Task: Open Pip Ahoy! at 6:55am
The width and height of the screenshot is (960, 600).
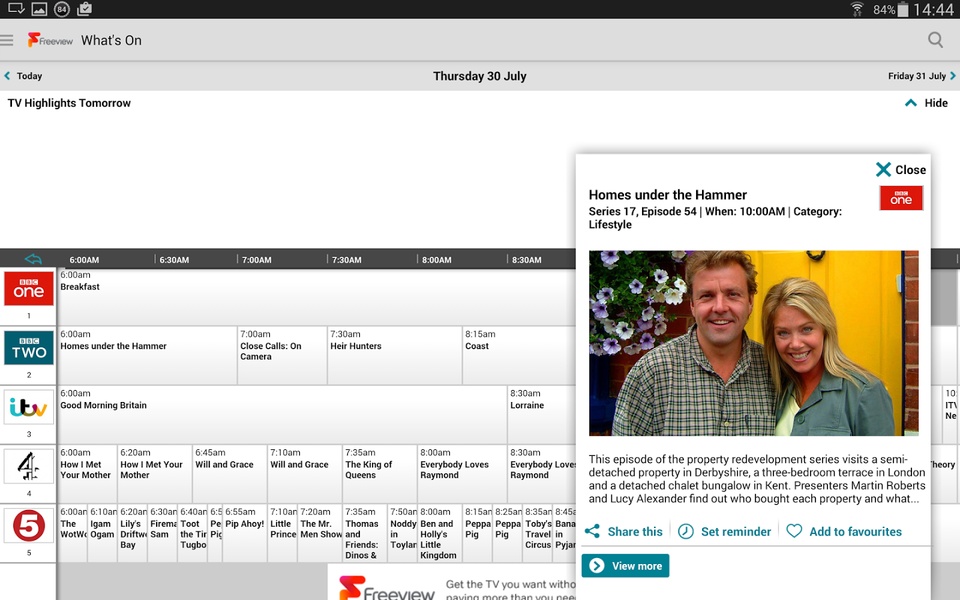Action: 245,533
